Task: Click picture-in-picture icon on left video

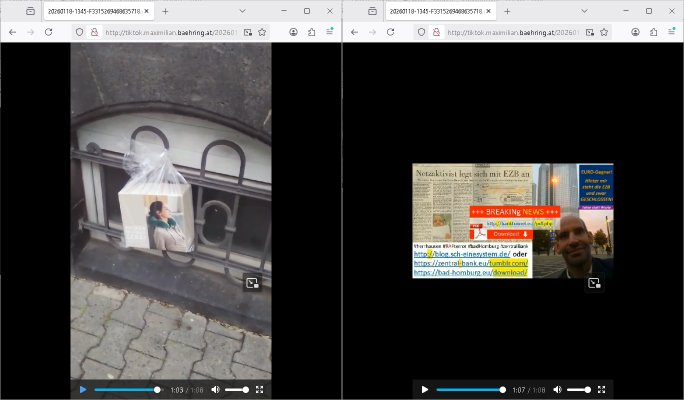Action: (x=252, y=283)
